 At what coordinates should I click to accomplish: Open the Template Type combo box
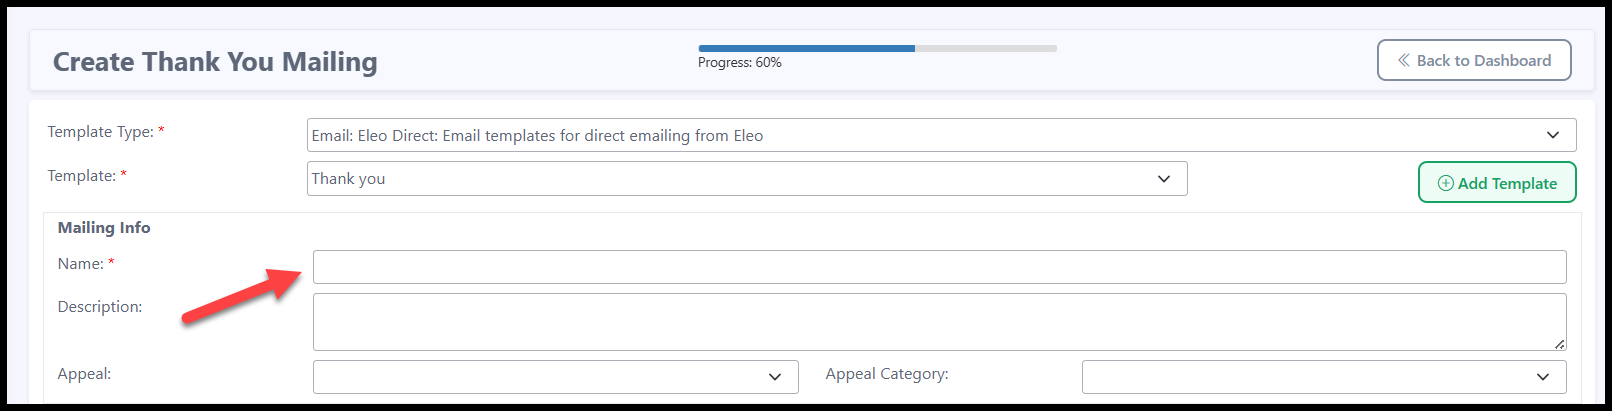tap(940, 135)
